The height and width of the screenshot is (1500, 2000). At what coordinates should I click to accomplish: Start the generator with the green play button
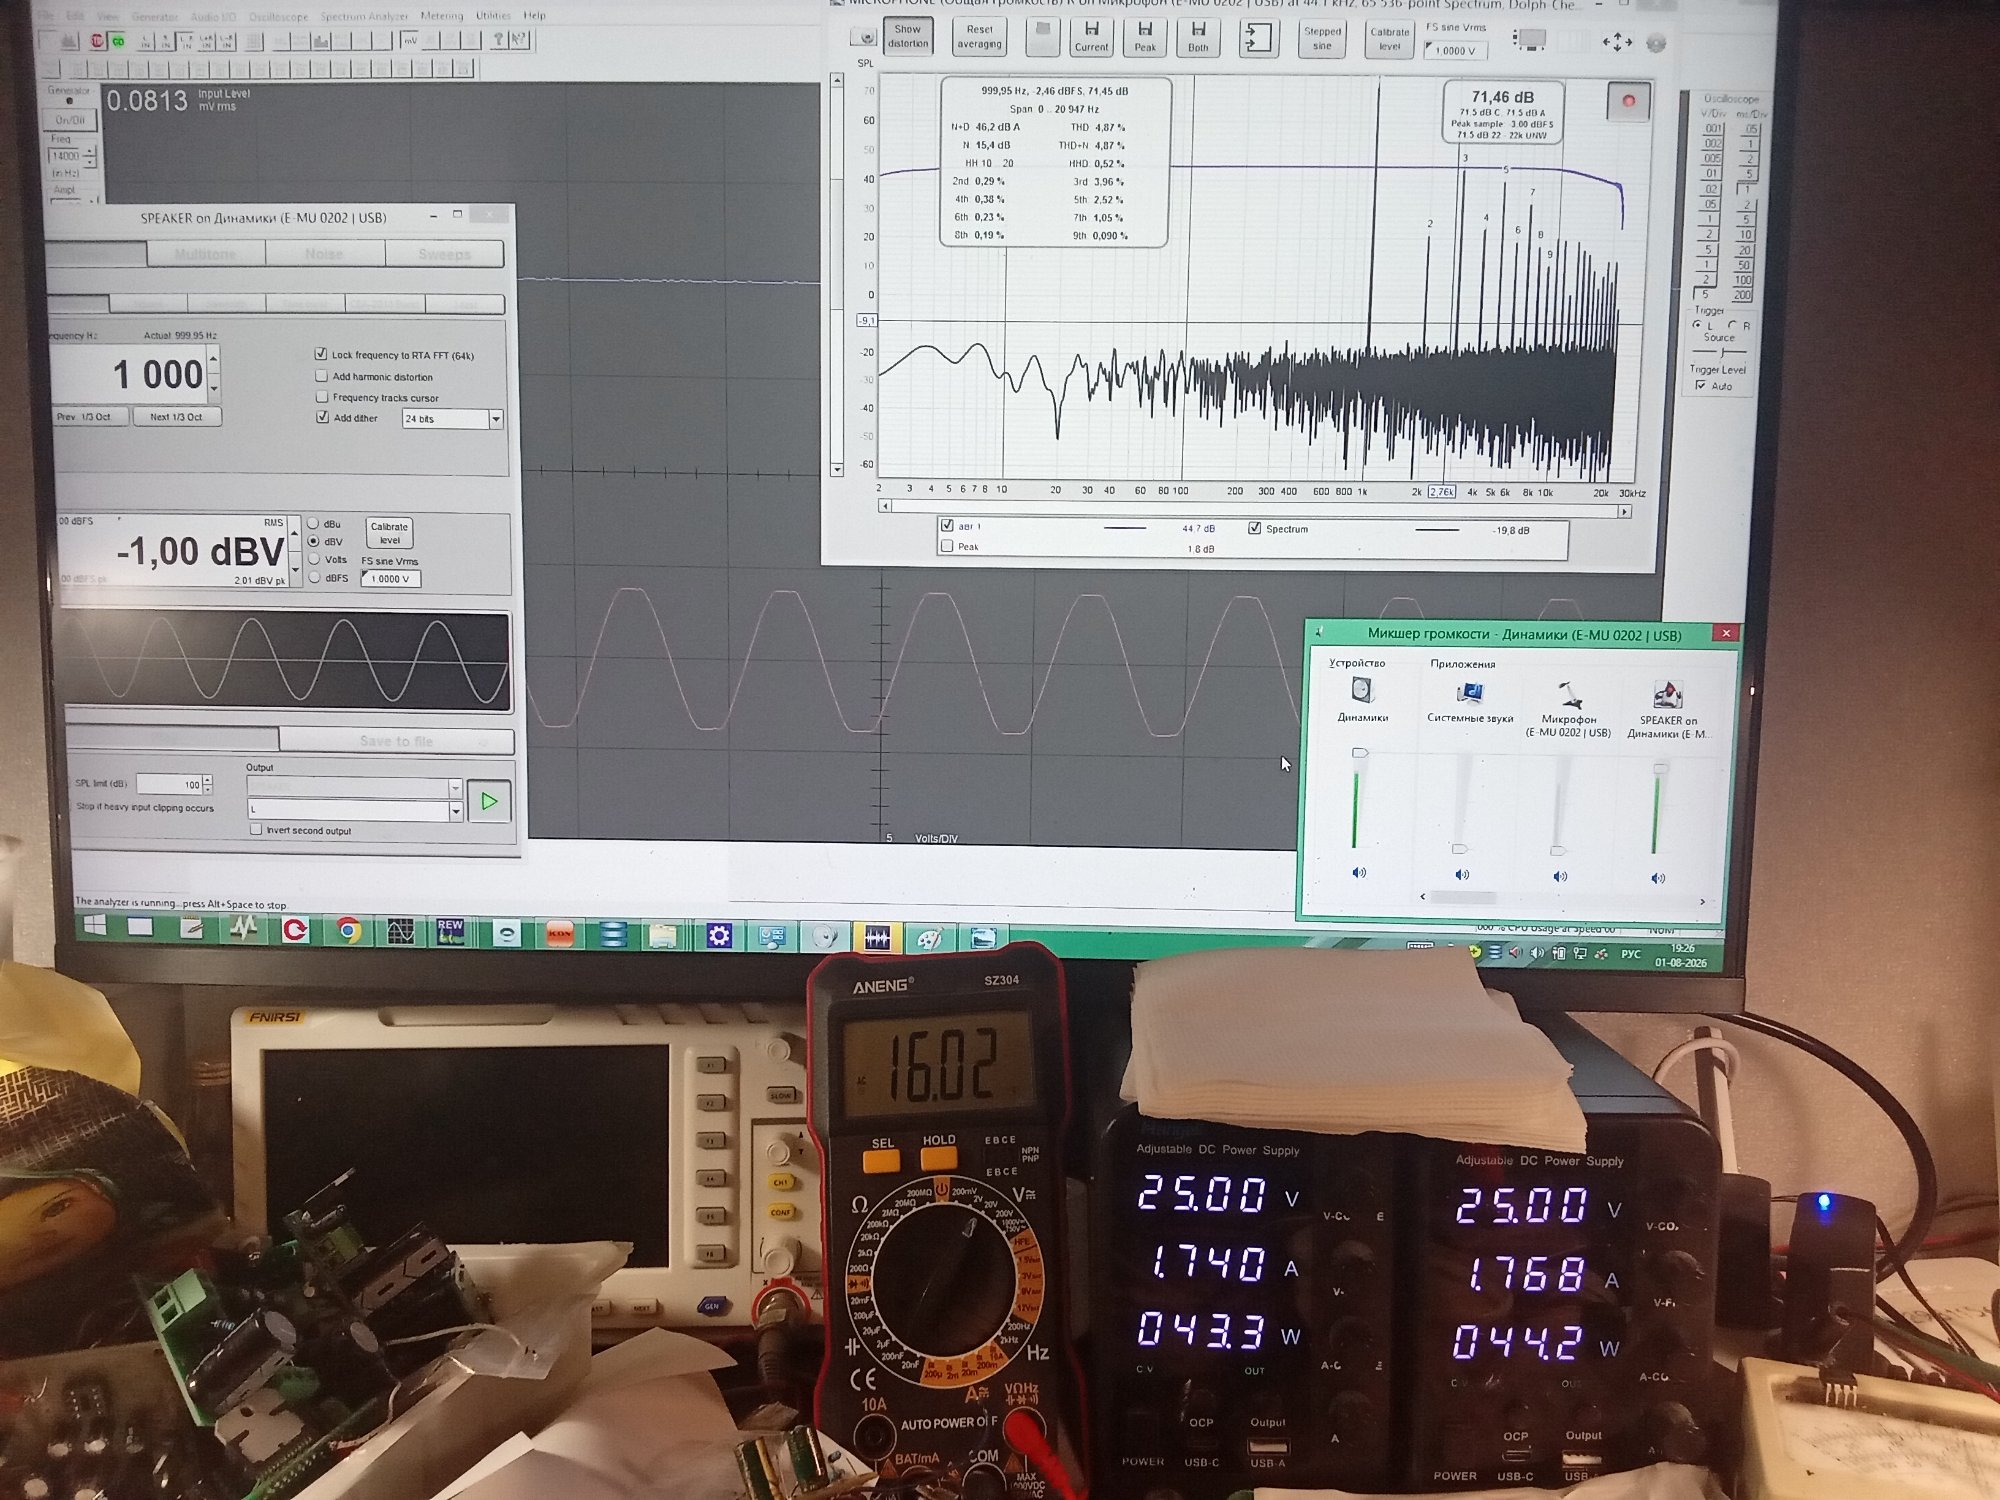tap(489, 801)
